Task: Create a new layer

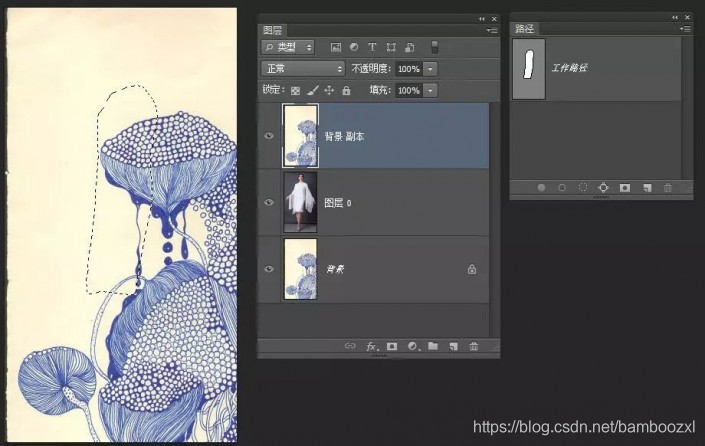Action: (453, 346)
